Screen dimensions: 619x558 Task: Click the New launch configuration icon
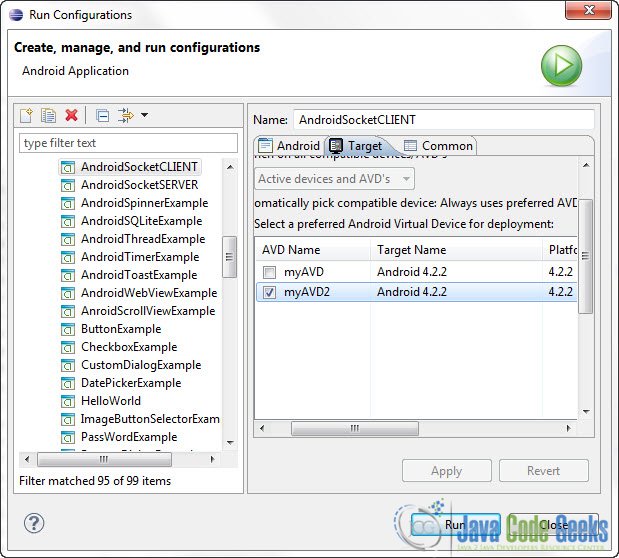tap(26, 115)
